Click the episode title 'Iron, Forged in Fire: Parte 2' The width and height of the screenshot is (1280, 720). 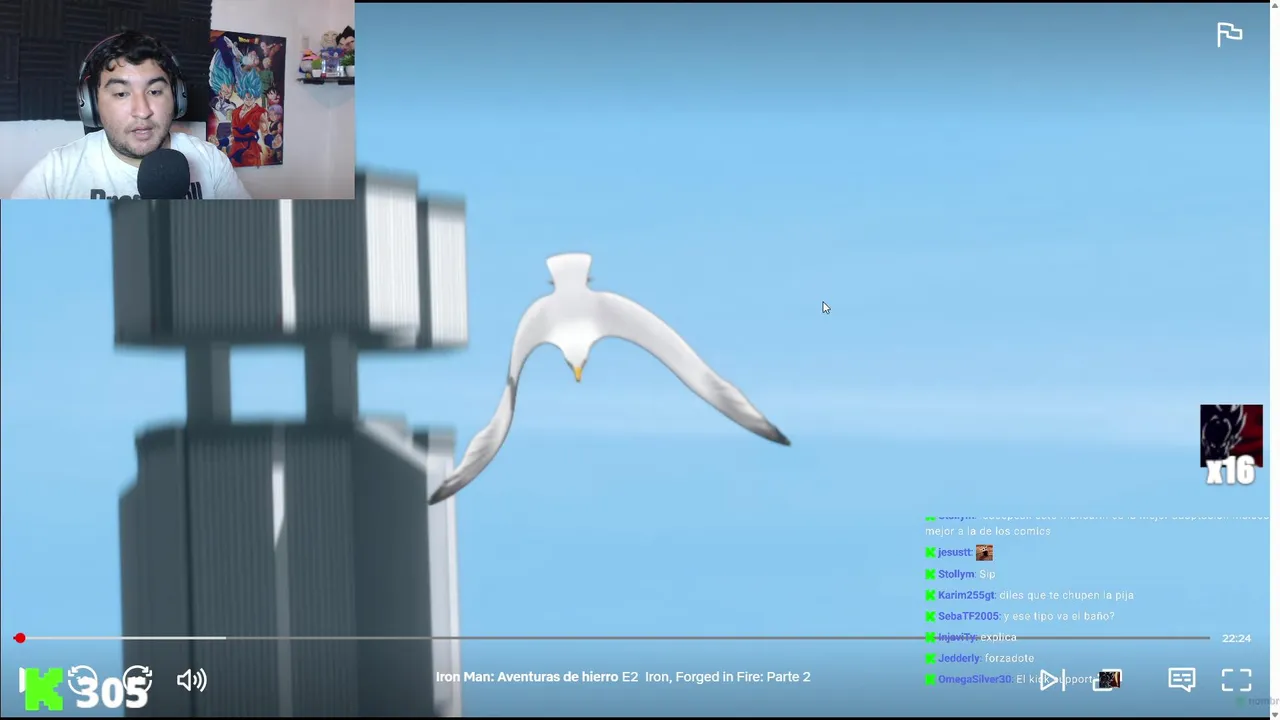click(x=727, y=677)
